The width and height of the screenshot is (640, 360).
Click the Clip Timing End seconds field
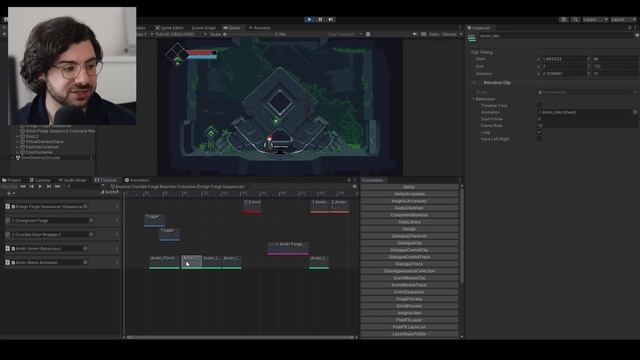pos(564,66)
